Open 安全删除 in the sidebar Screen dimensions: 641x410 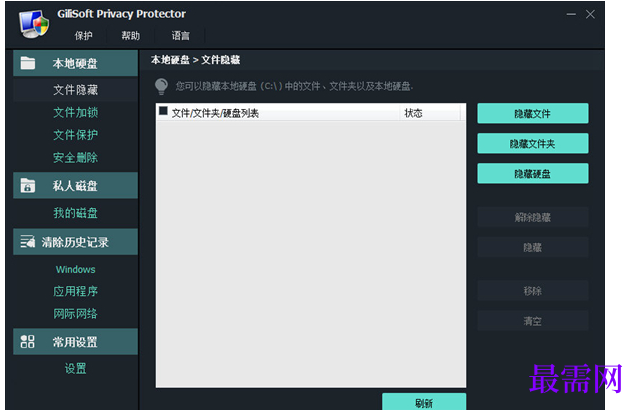point(76,157)
